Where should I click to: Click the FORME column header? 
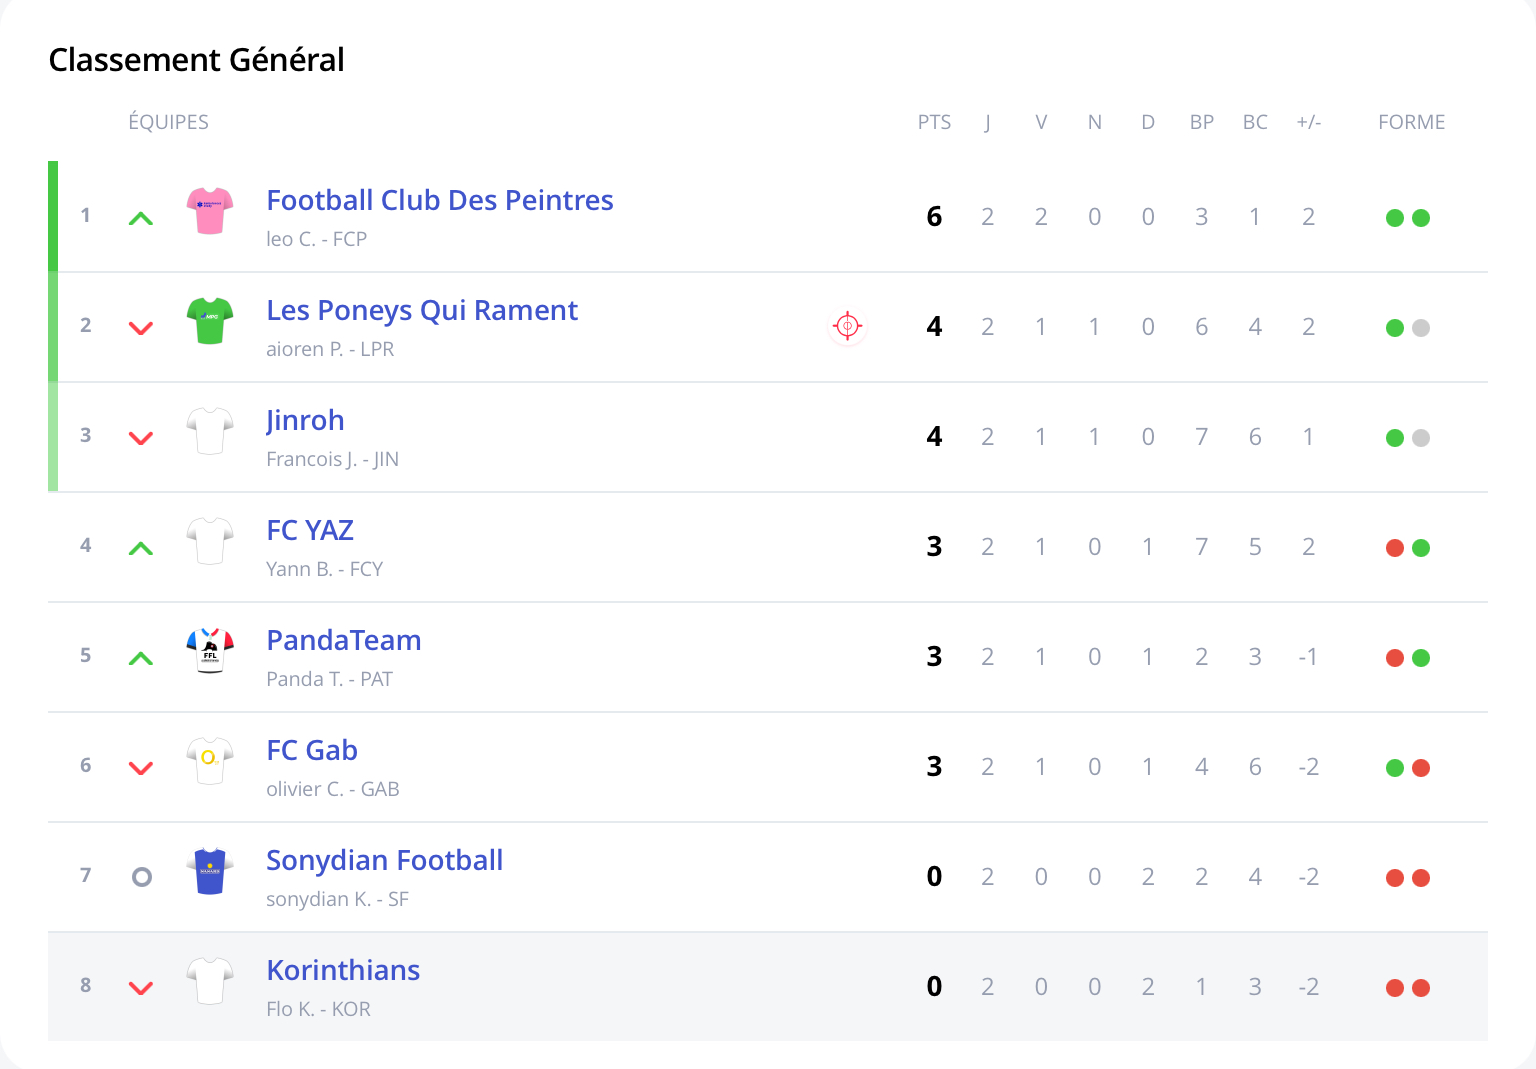(x=1411, y=122)
